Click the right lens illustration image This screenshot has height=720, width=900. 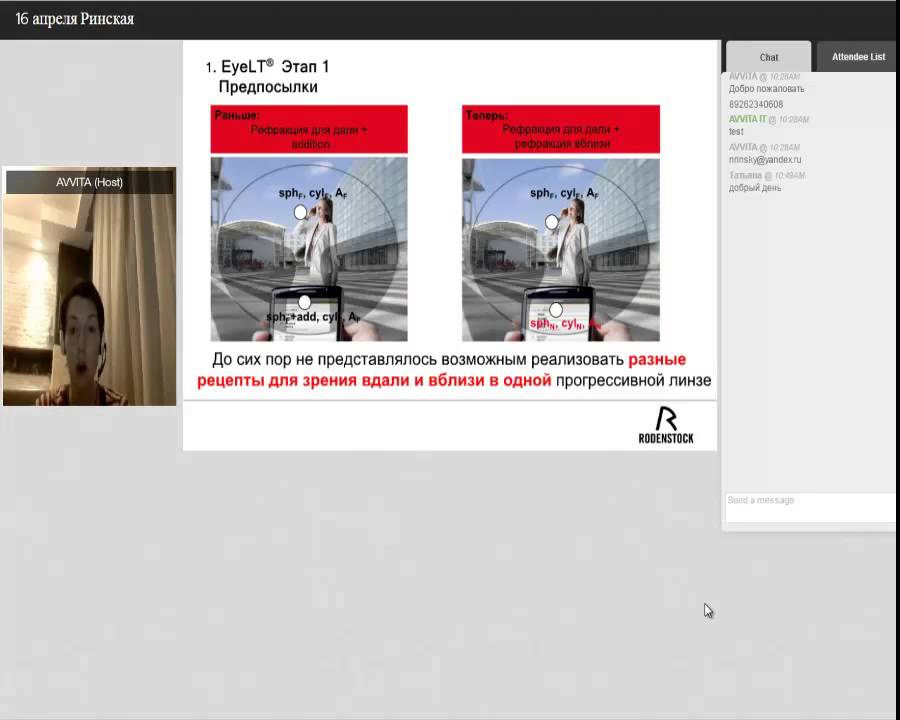pyautogui.click(x=561, y=249)
